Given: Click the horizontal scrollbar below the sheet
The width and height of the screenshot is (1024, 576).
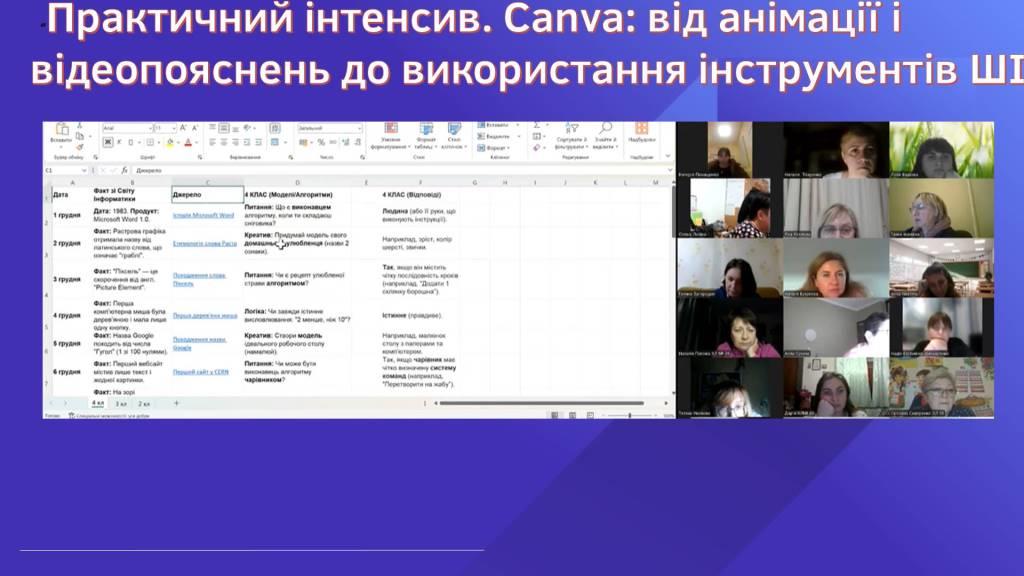Looking at the screenshot, I should pos(540,403).
